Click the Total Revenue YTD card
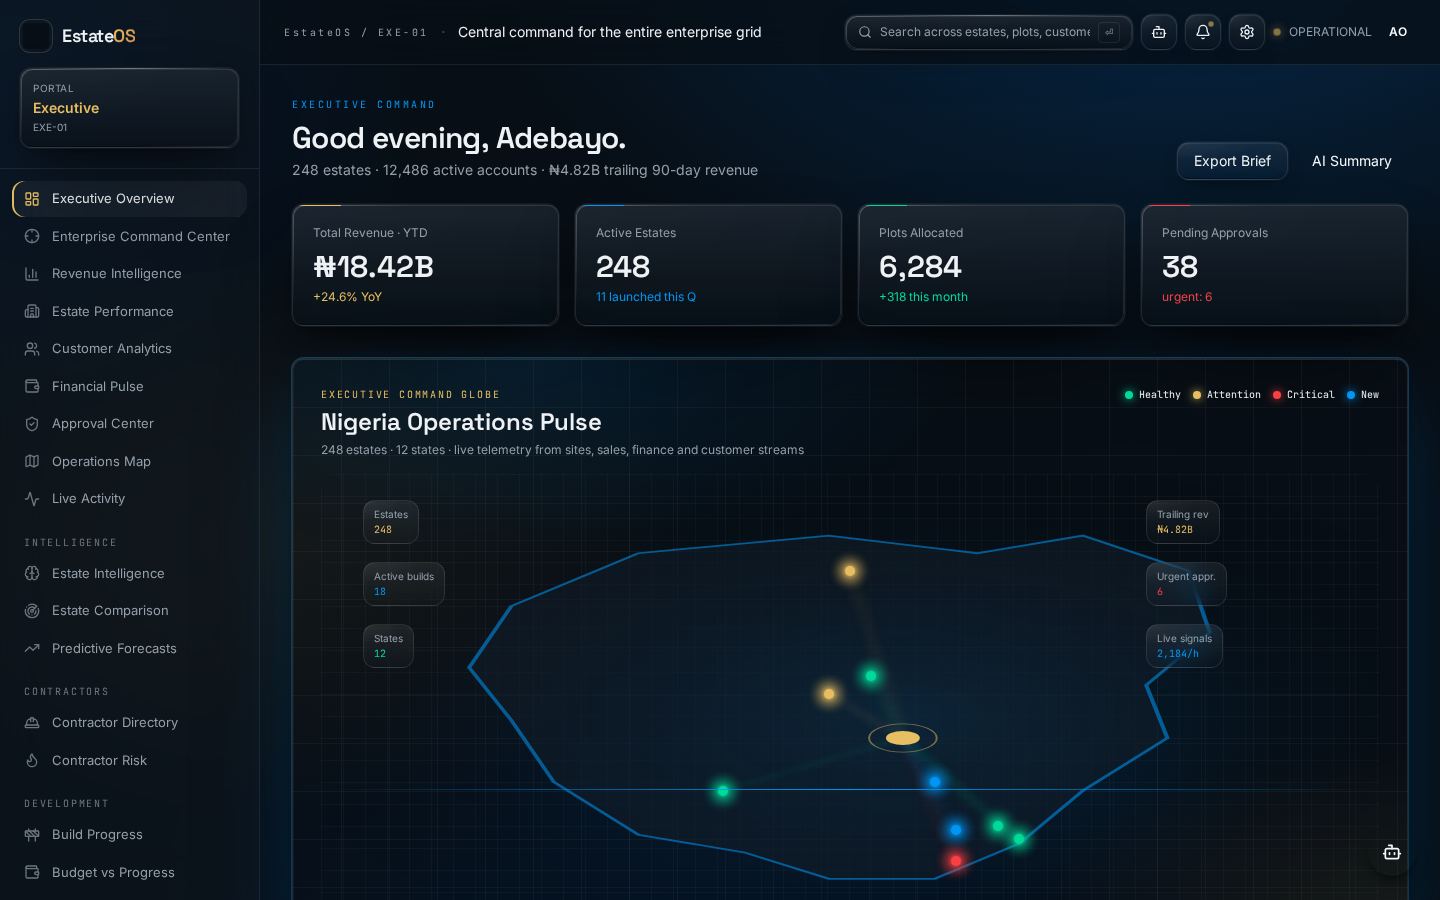 click(x=425, y=265)
